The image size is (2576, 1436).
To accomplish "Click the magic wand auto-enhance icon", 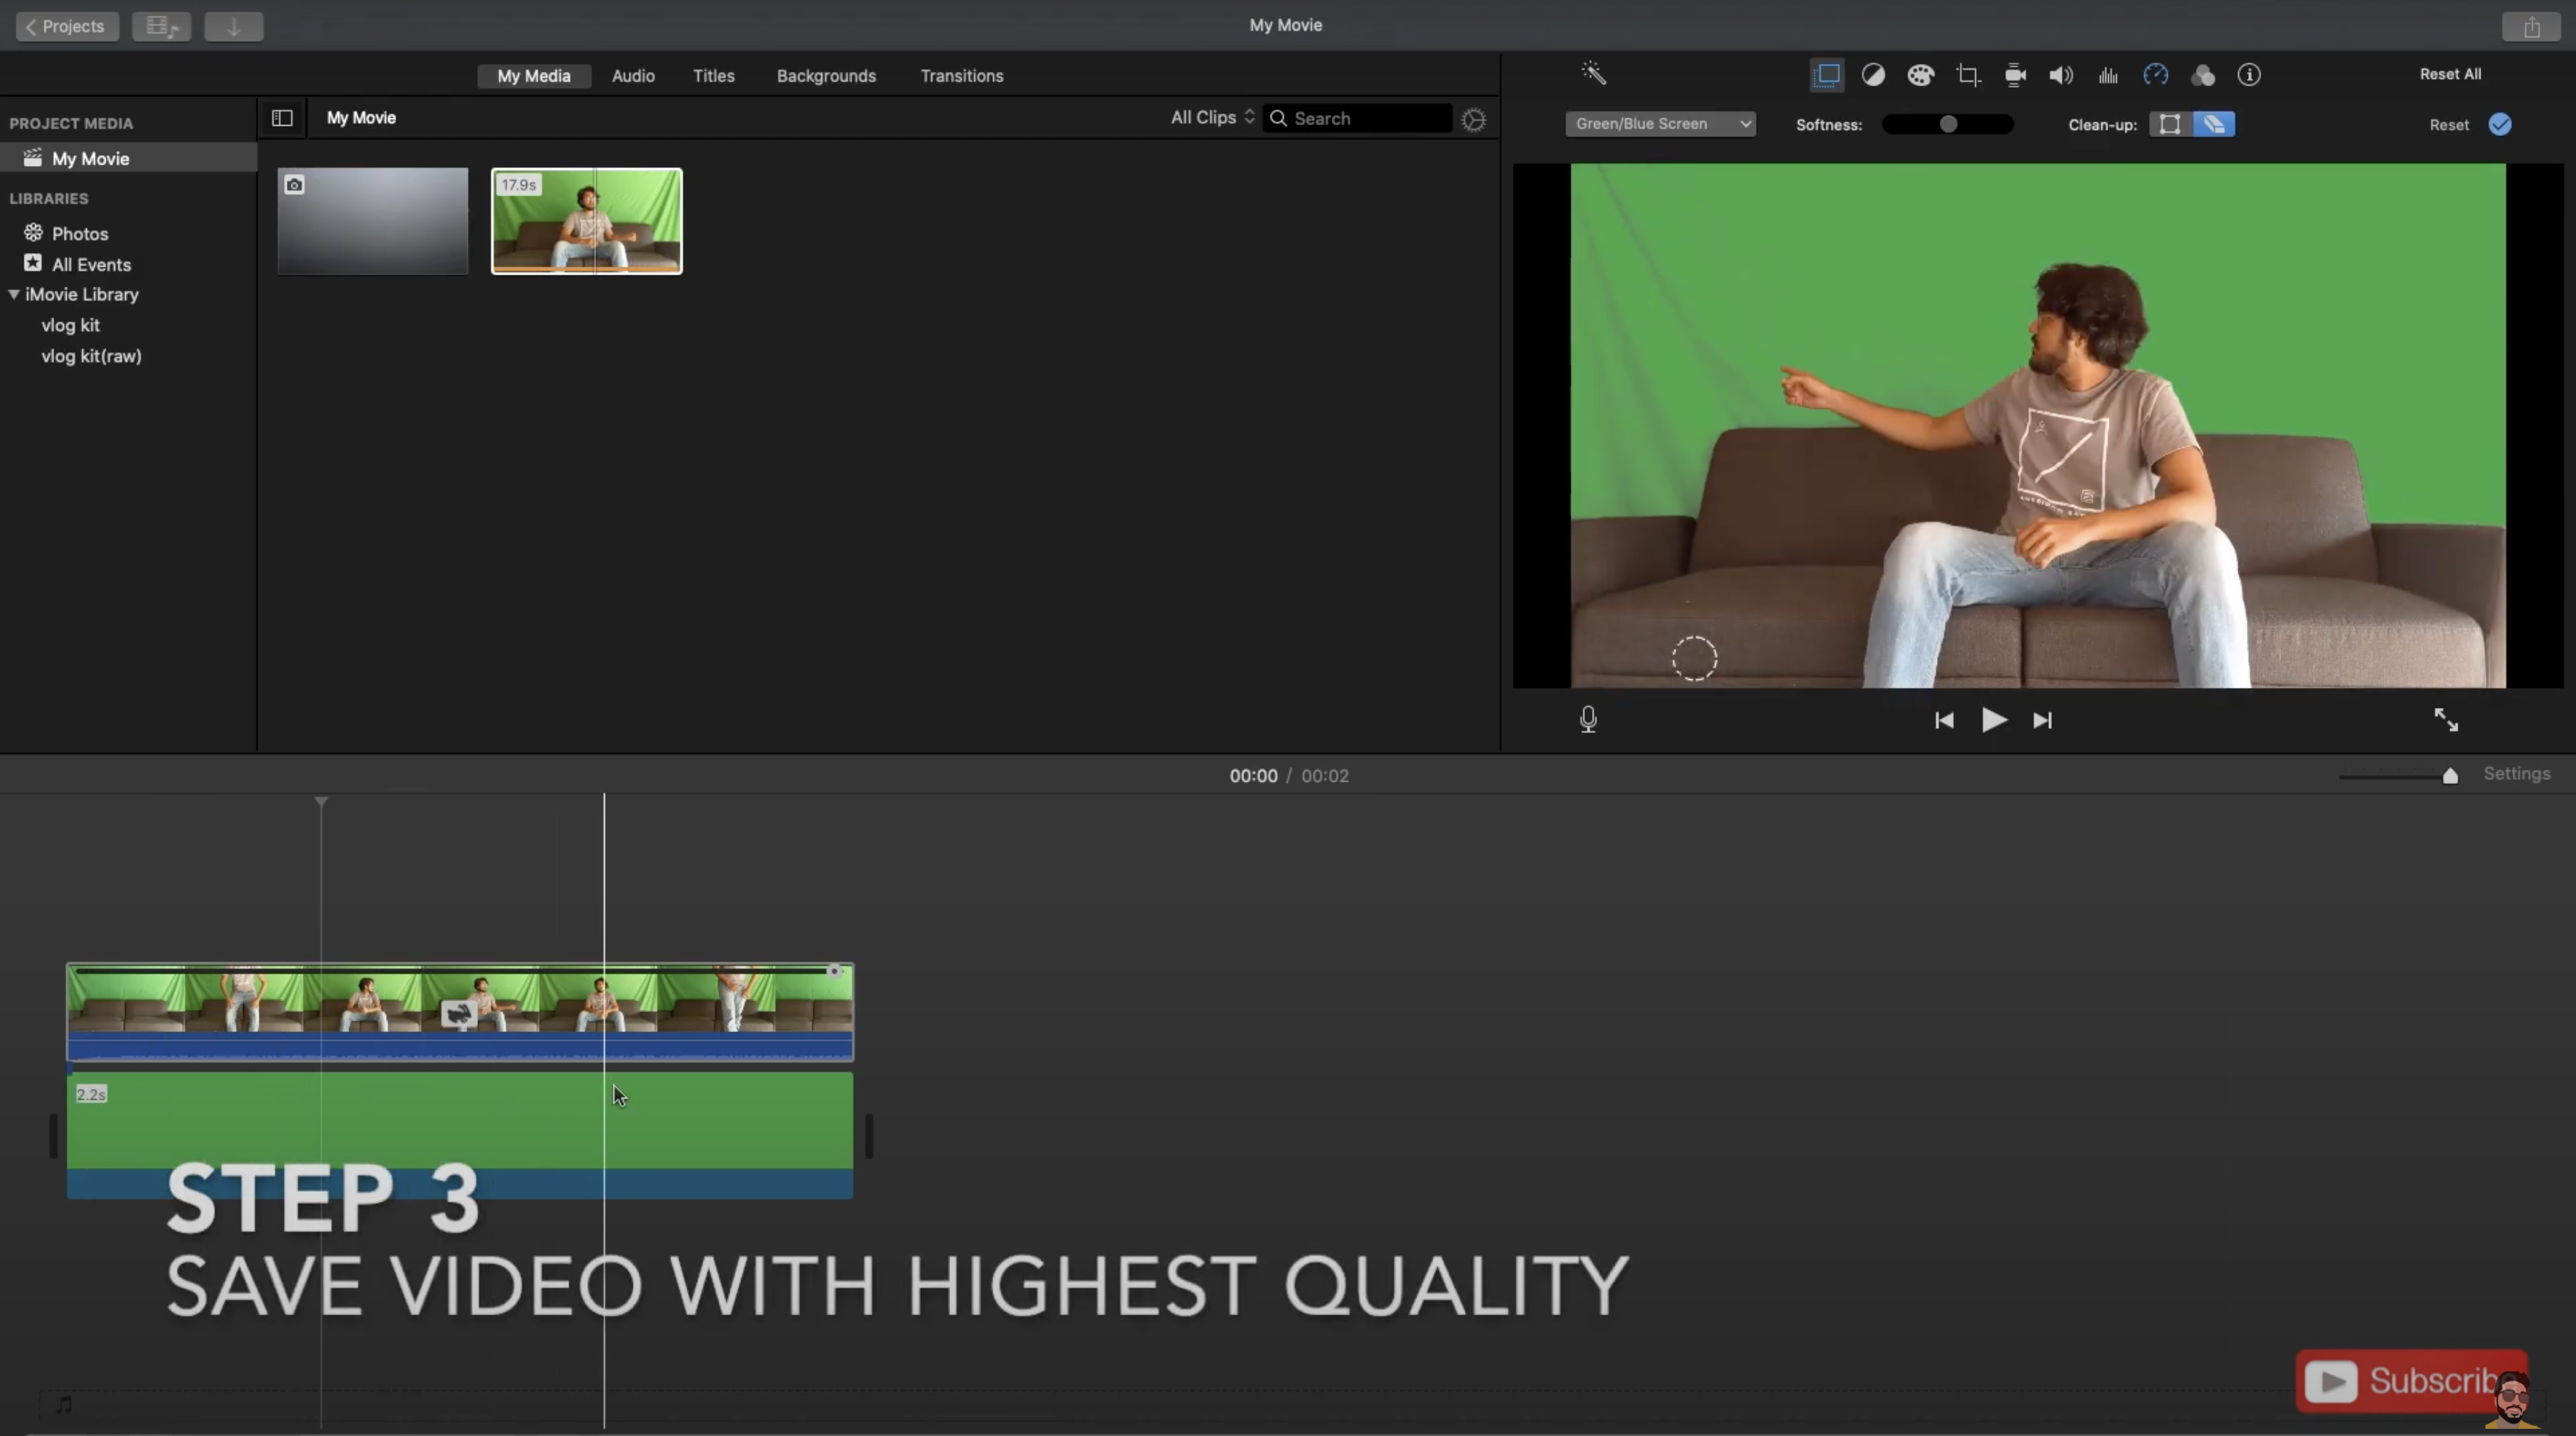I will coord(1593,73).
